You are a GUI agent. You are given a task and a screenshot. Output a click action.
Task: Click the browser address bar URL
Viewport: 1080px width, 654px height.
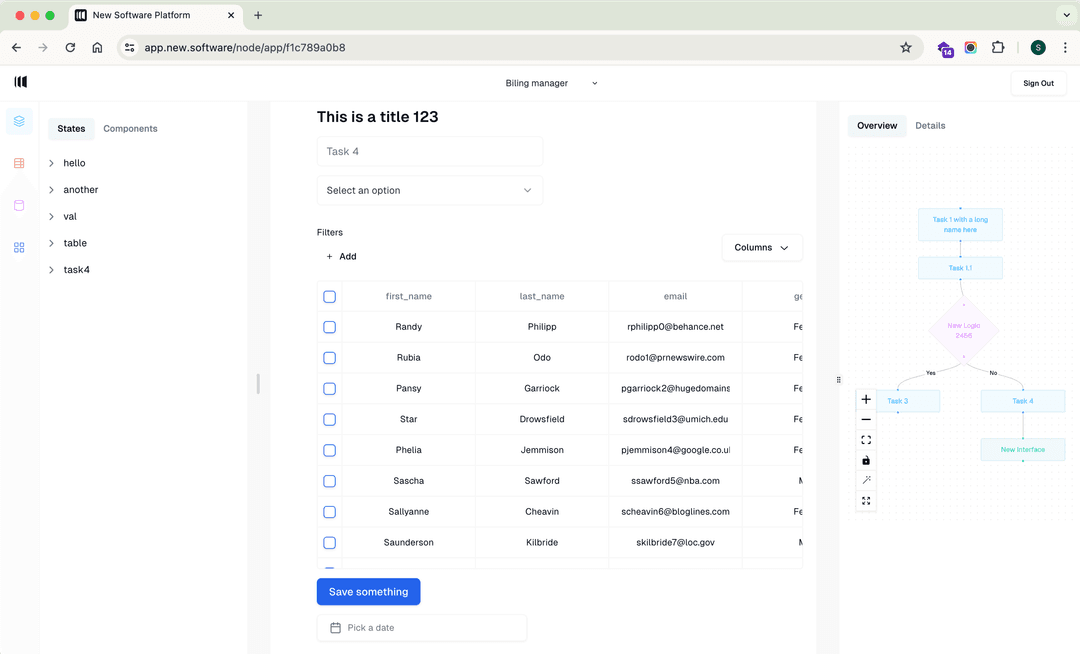[245, 48]
